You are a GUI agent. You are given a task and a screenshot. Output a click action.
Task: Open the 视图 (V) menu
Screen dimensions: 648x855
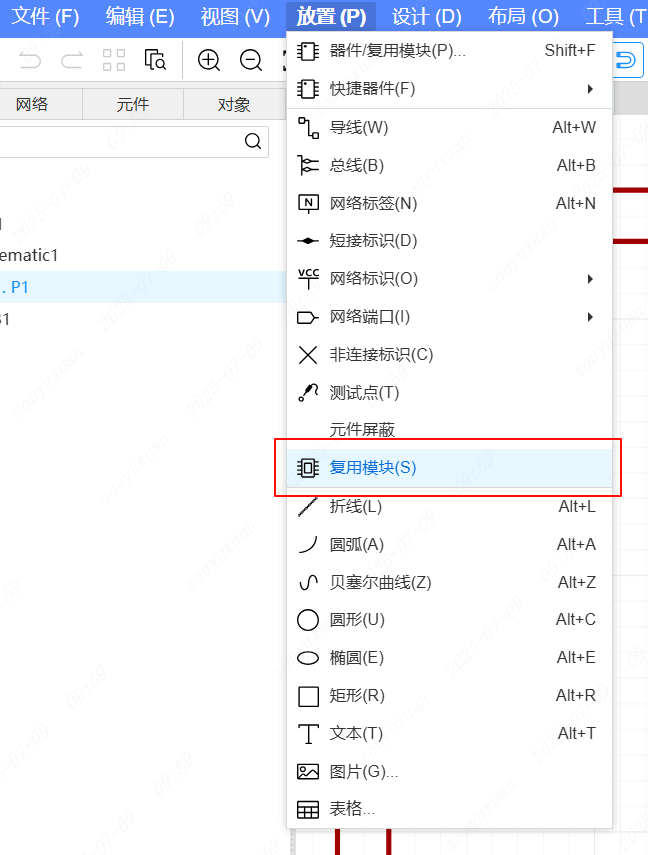click(x=235, y=16)
